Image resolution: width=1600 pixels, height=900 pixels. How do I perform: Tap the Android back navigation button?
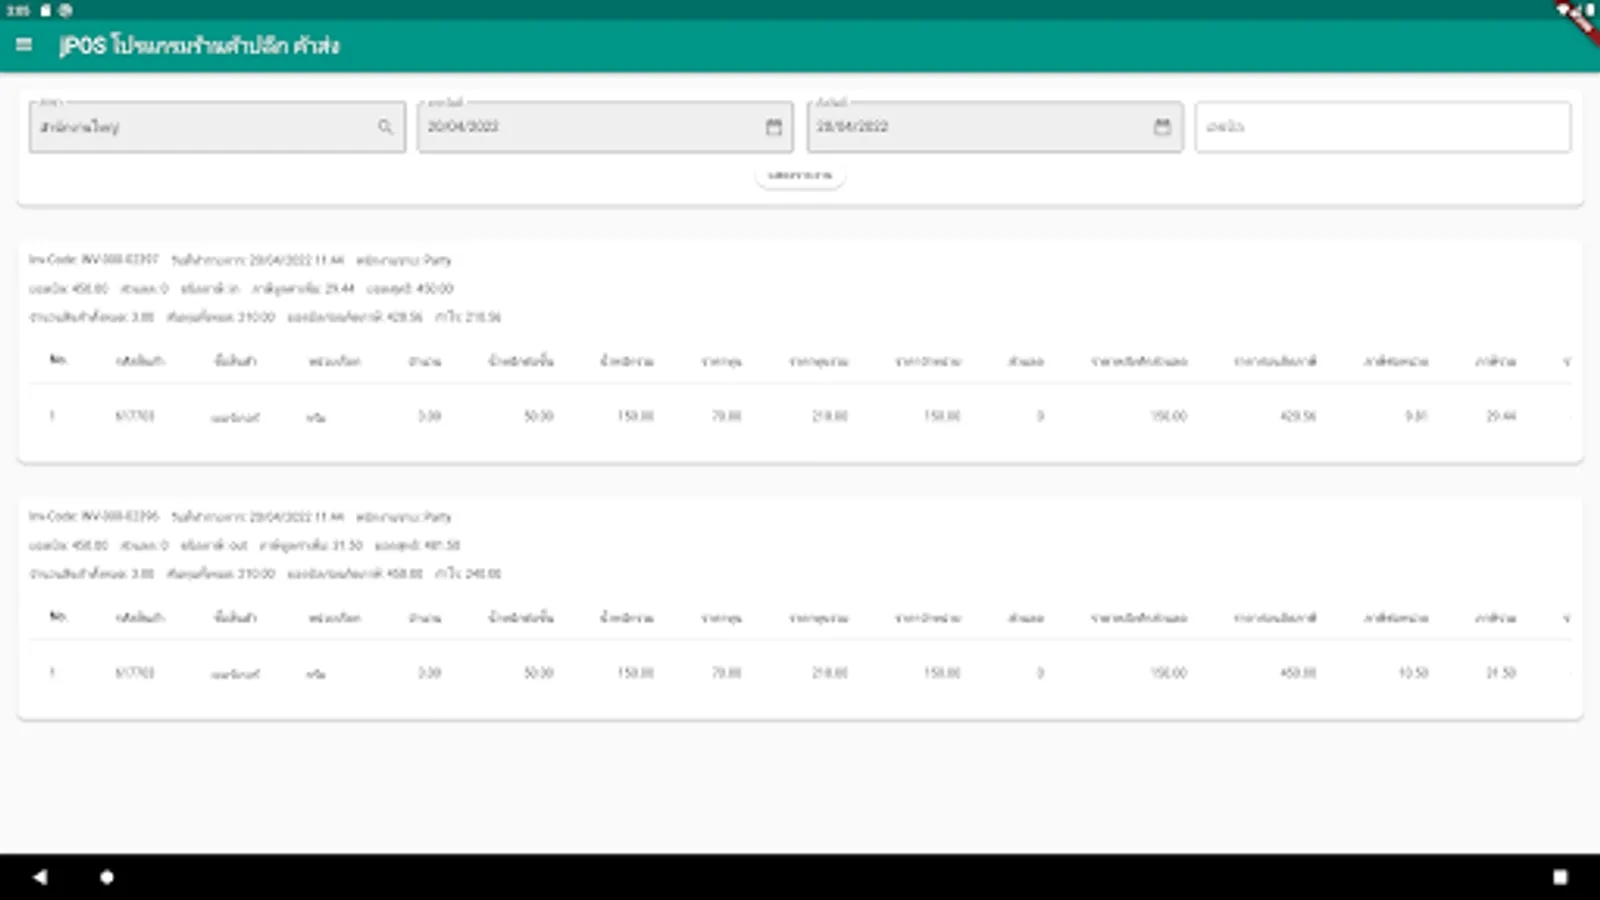[40, 877]
